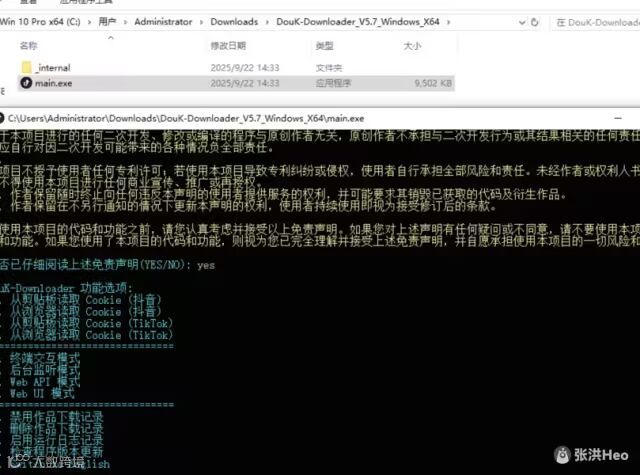The width and height of the screenshot is (640, 475).
Task: Minimize the main.exe console window
Action: 618,118
